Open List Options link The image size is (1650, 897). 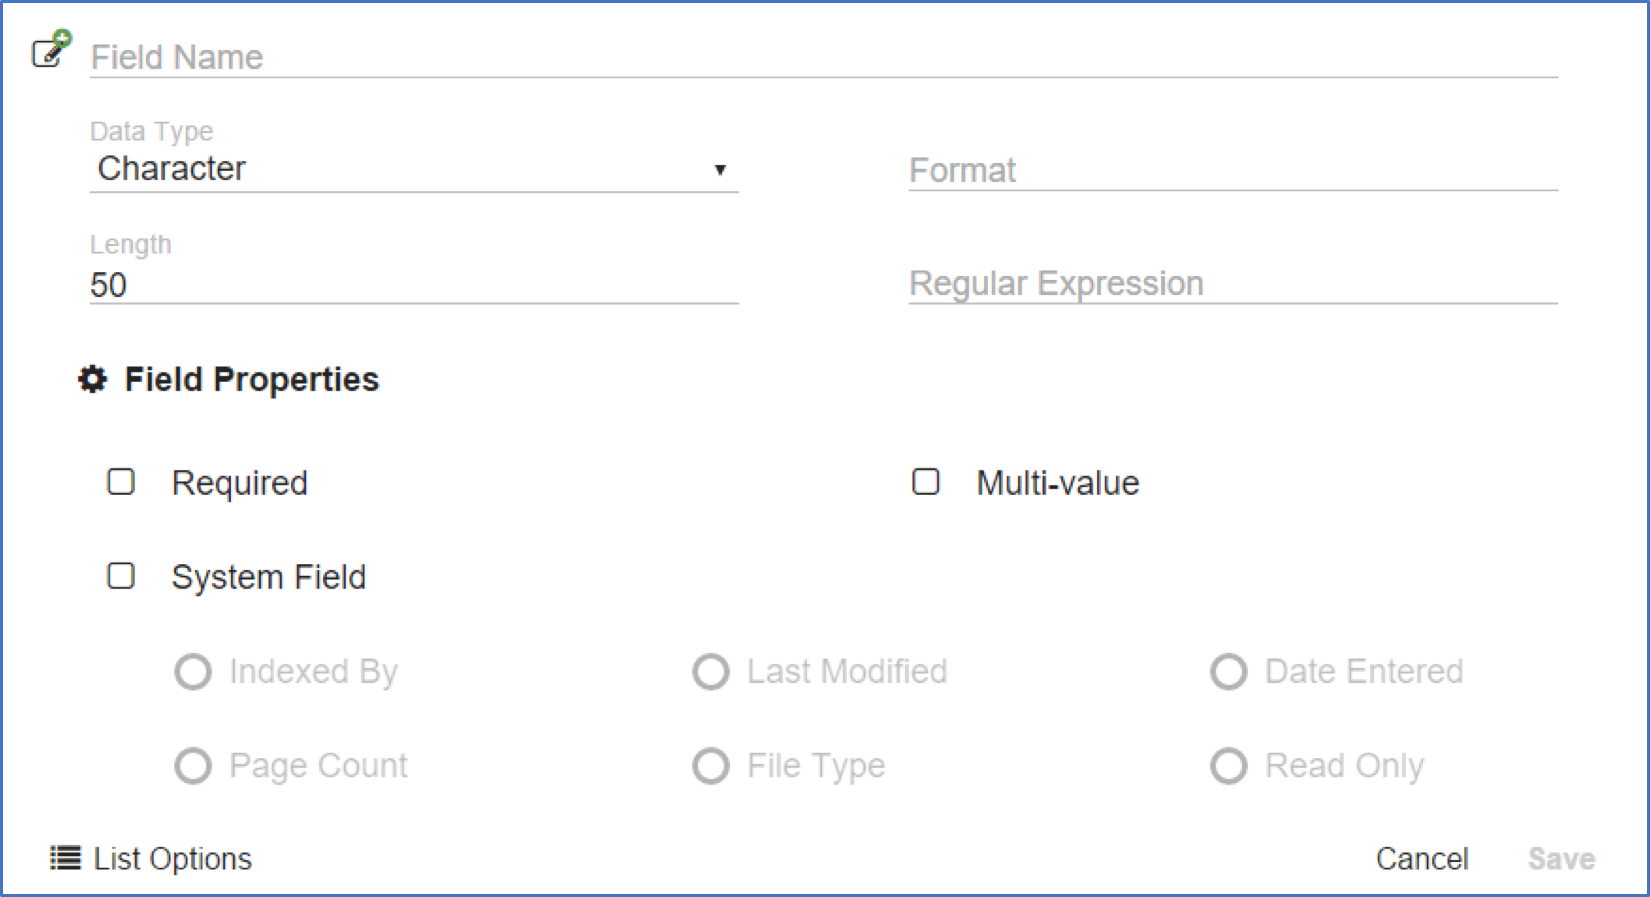tap(172, 859)
